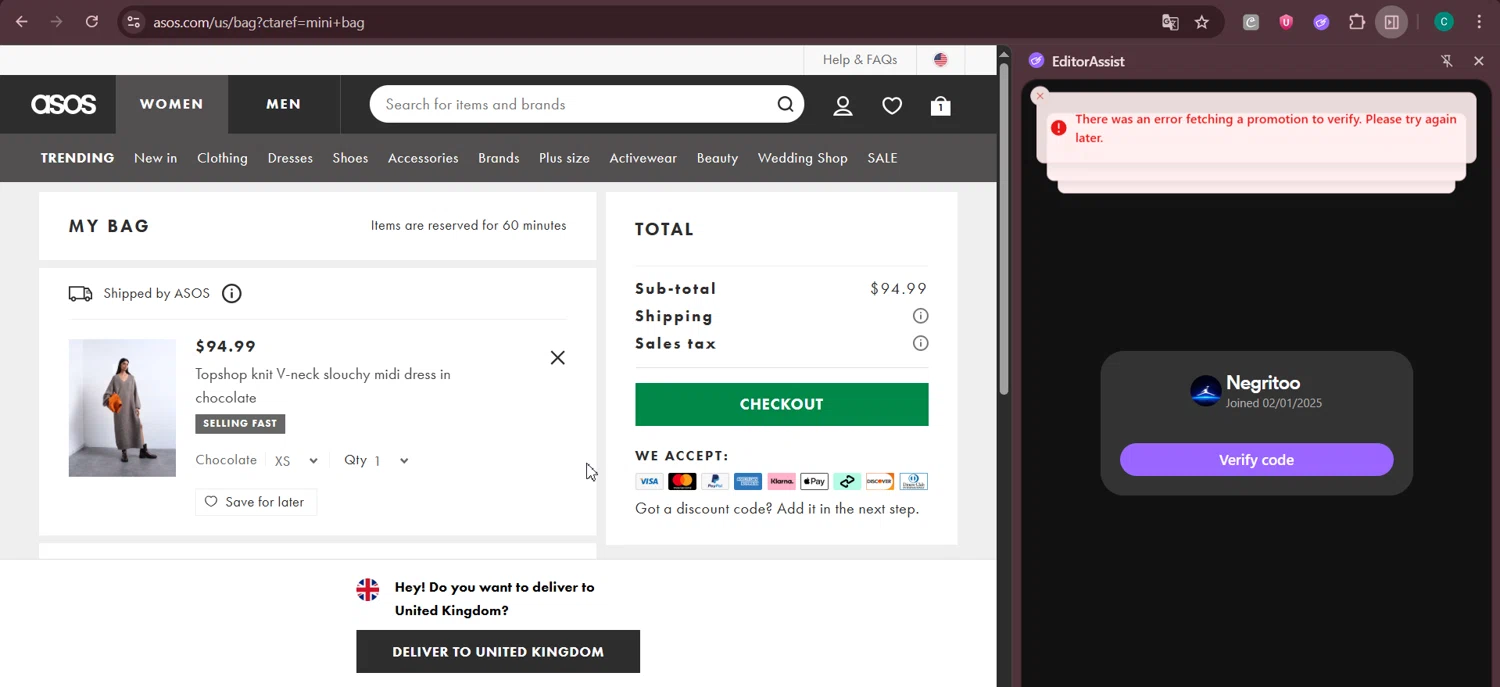Open the New in menu
Image resolution: width=1500 pixels, height=687 pixels.
155,158
